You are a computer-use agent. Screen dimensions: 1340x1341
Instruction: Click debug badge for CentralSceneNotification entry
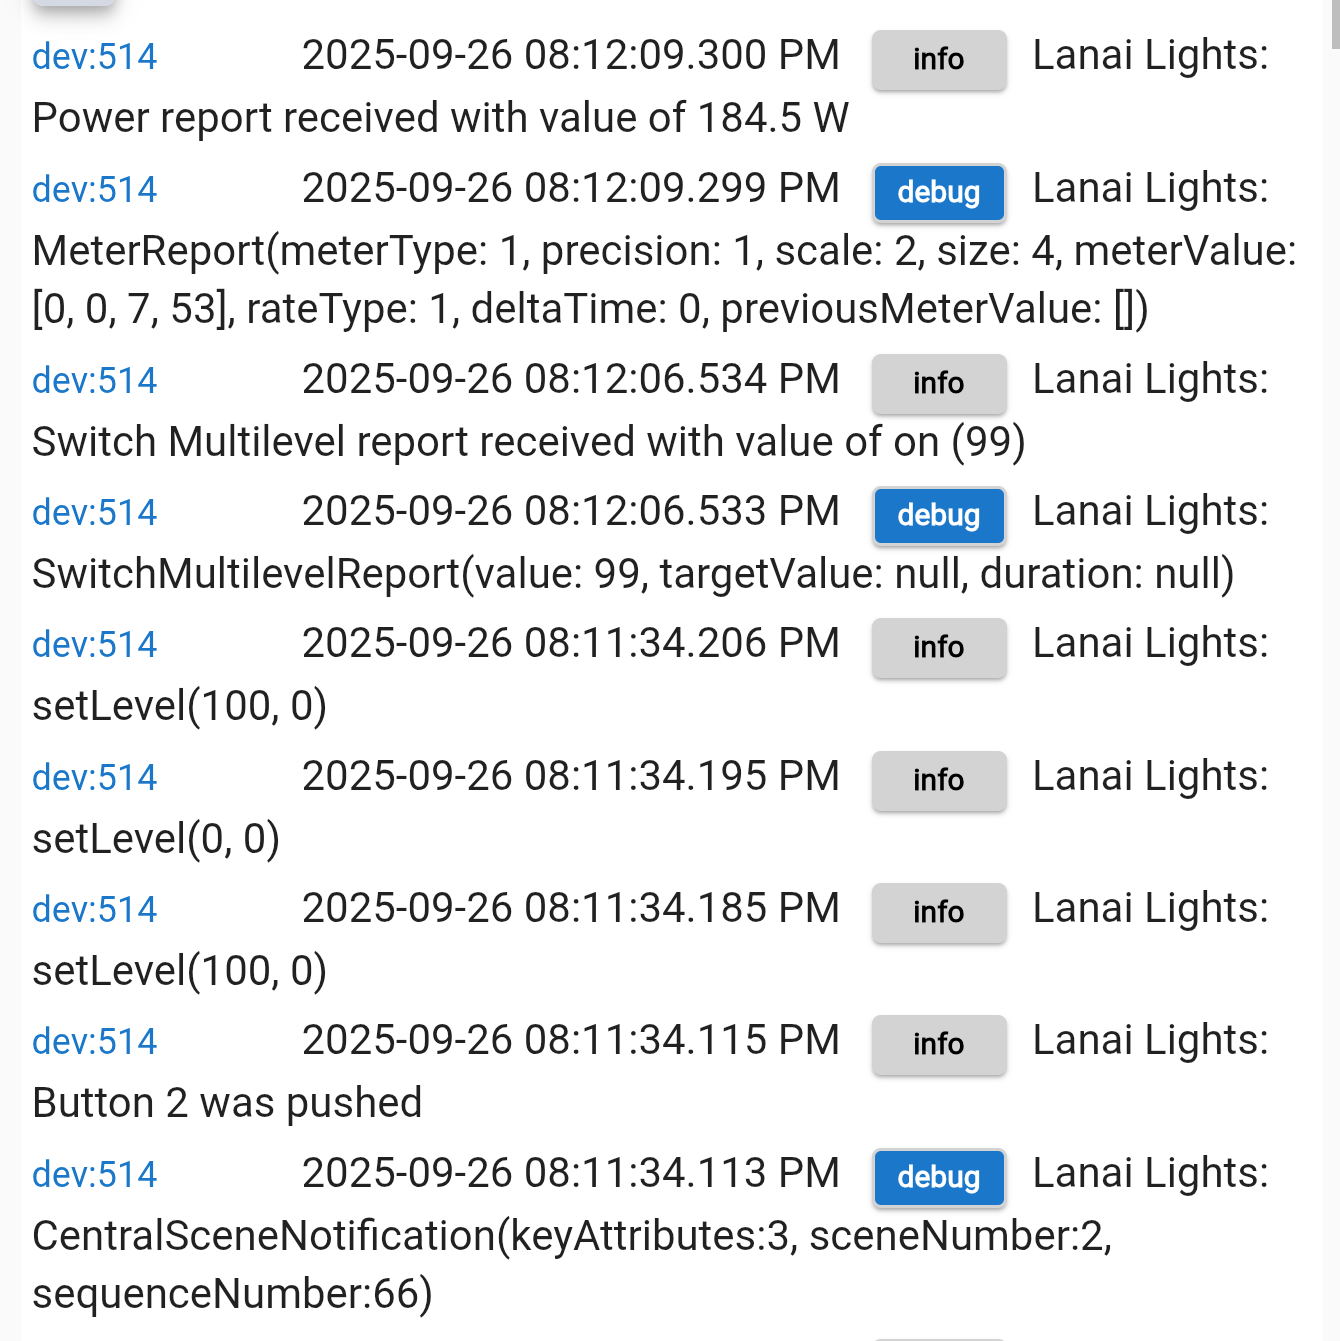point(938,1178)
